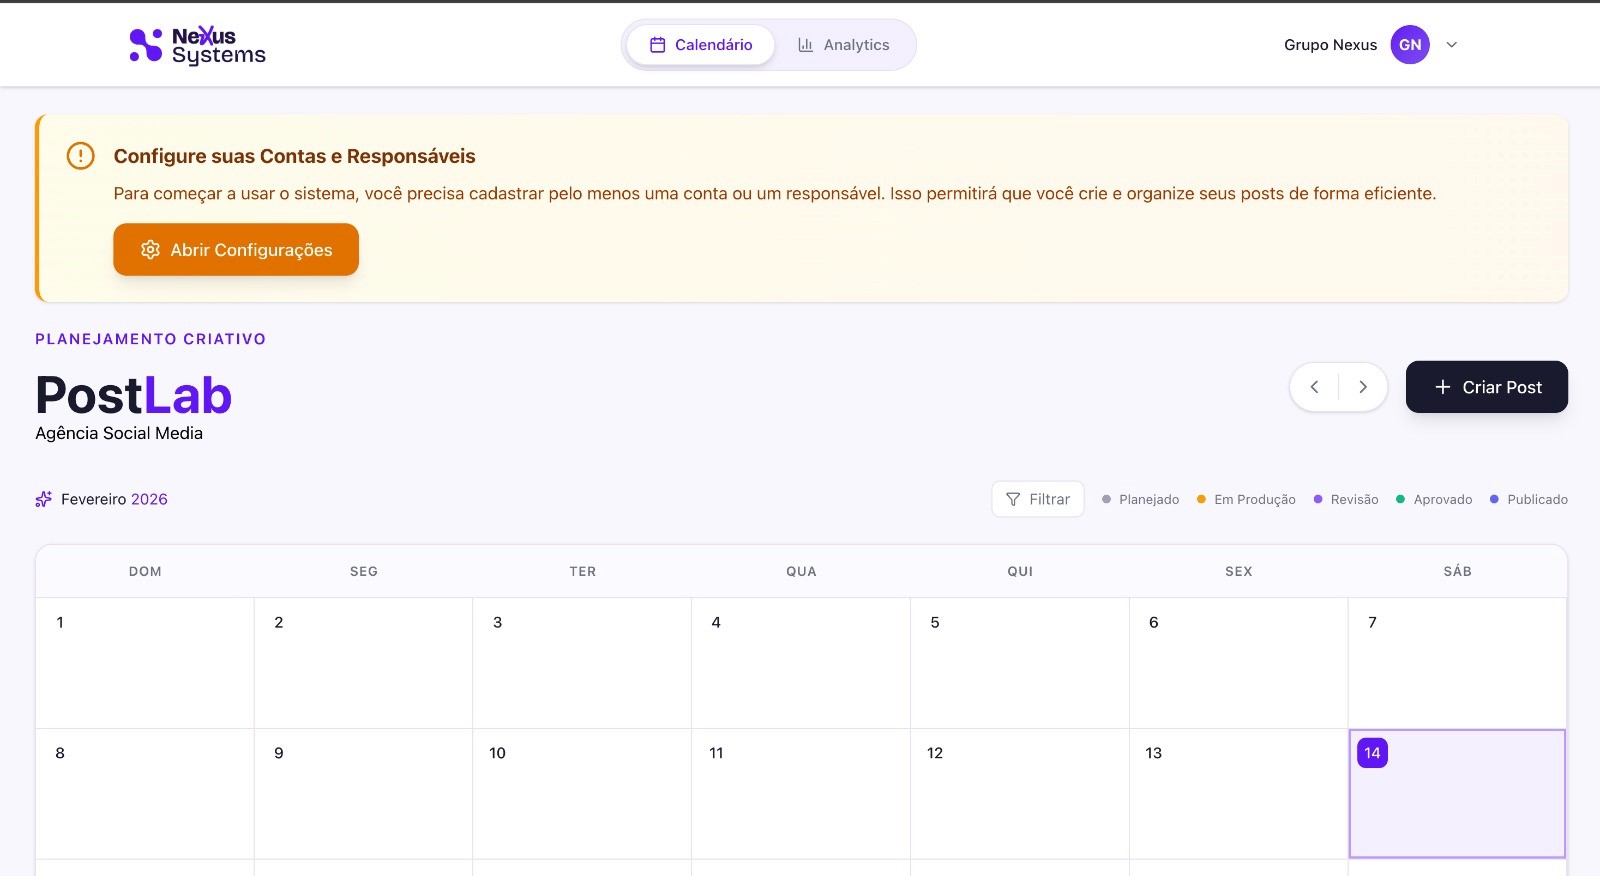This screenshot has width=1600, height=876.
Task: Click the Planejado status legend
Action: 1140,499
